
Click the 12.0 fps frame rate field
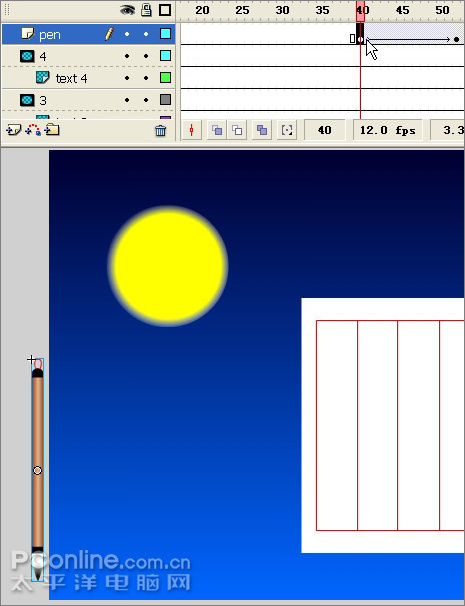coord(388,130)
